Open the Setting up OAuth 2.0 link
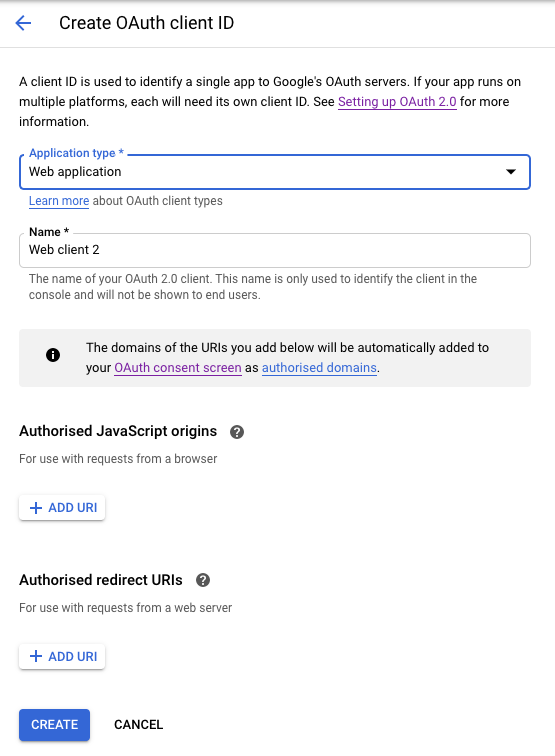Screen dimensions: 555x756 coord(397,102)
